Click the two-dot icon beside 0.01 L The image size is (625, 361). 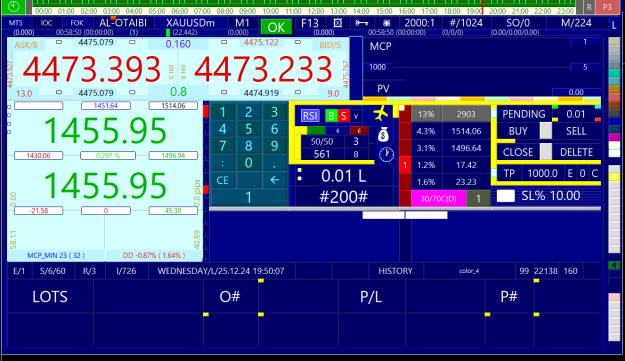pyautogui.click(x=300, y=175)
